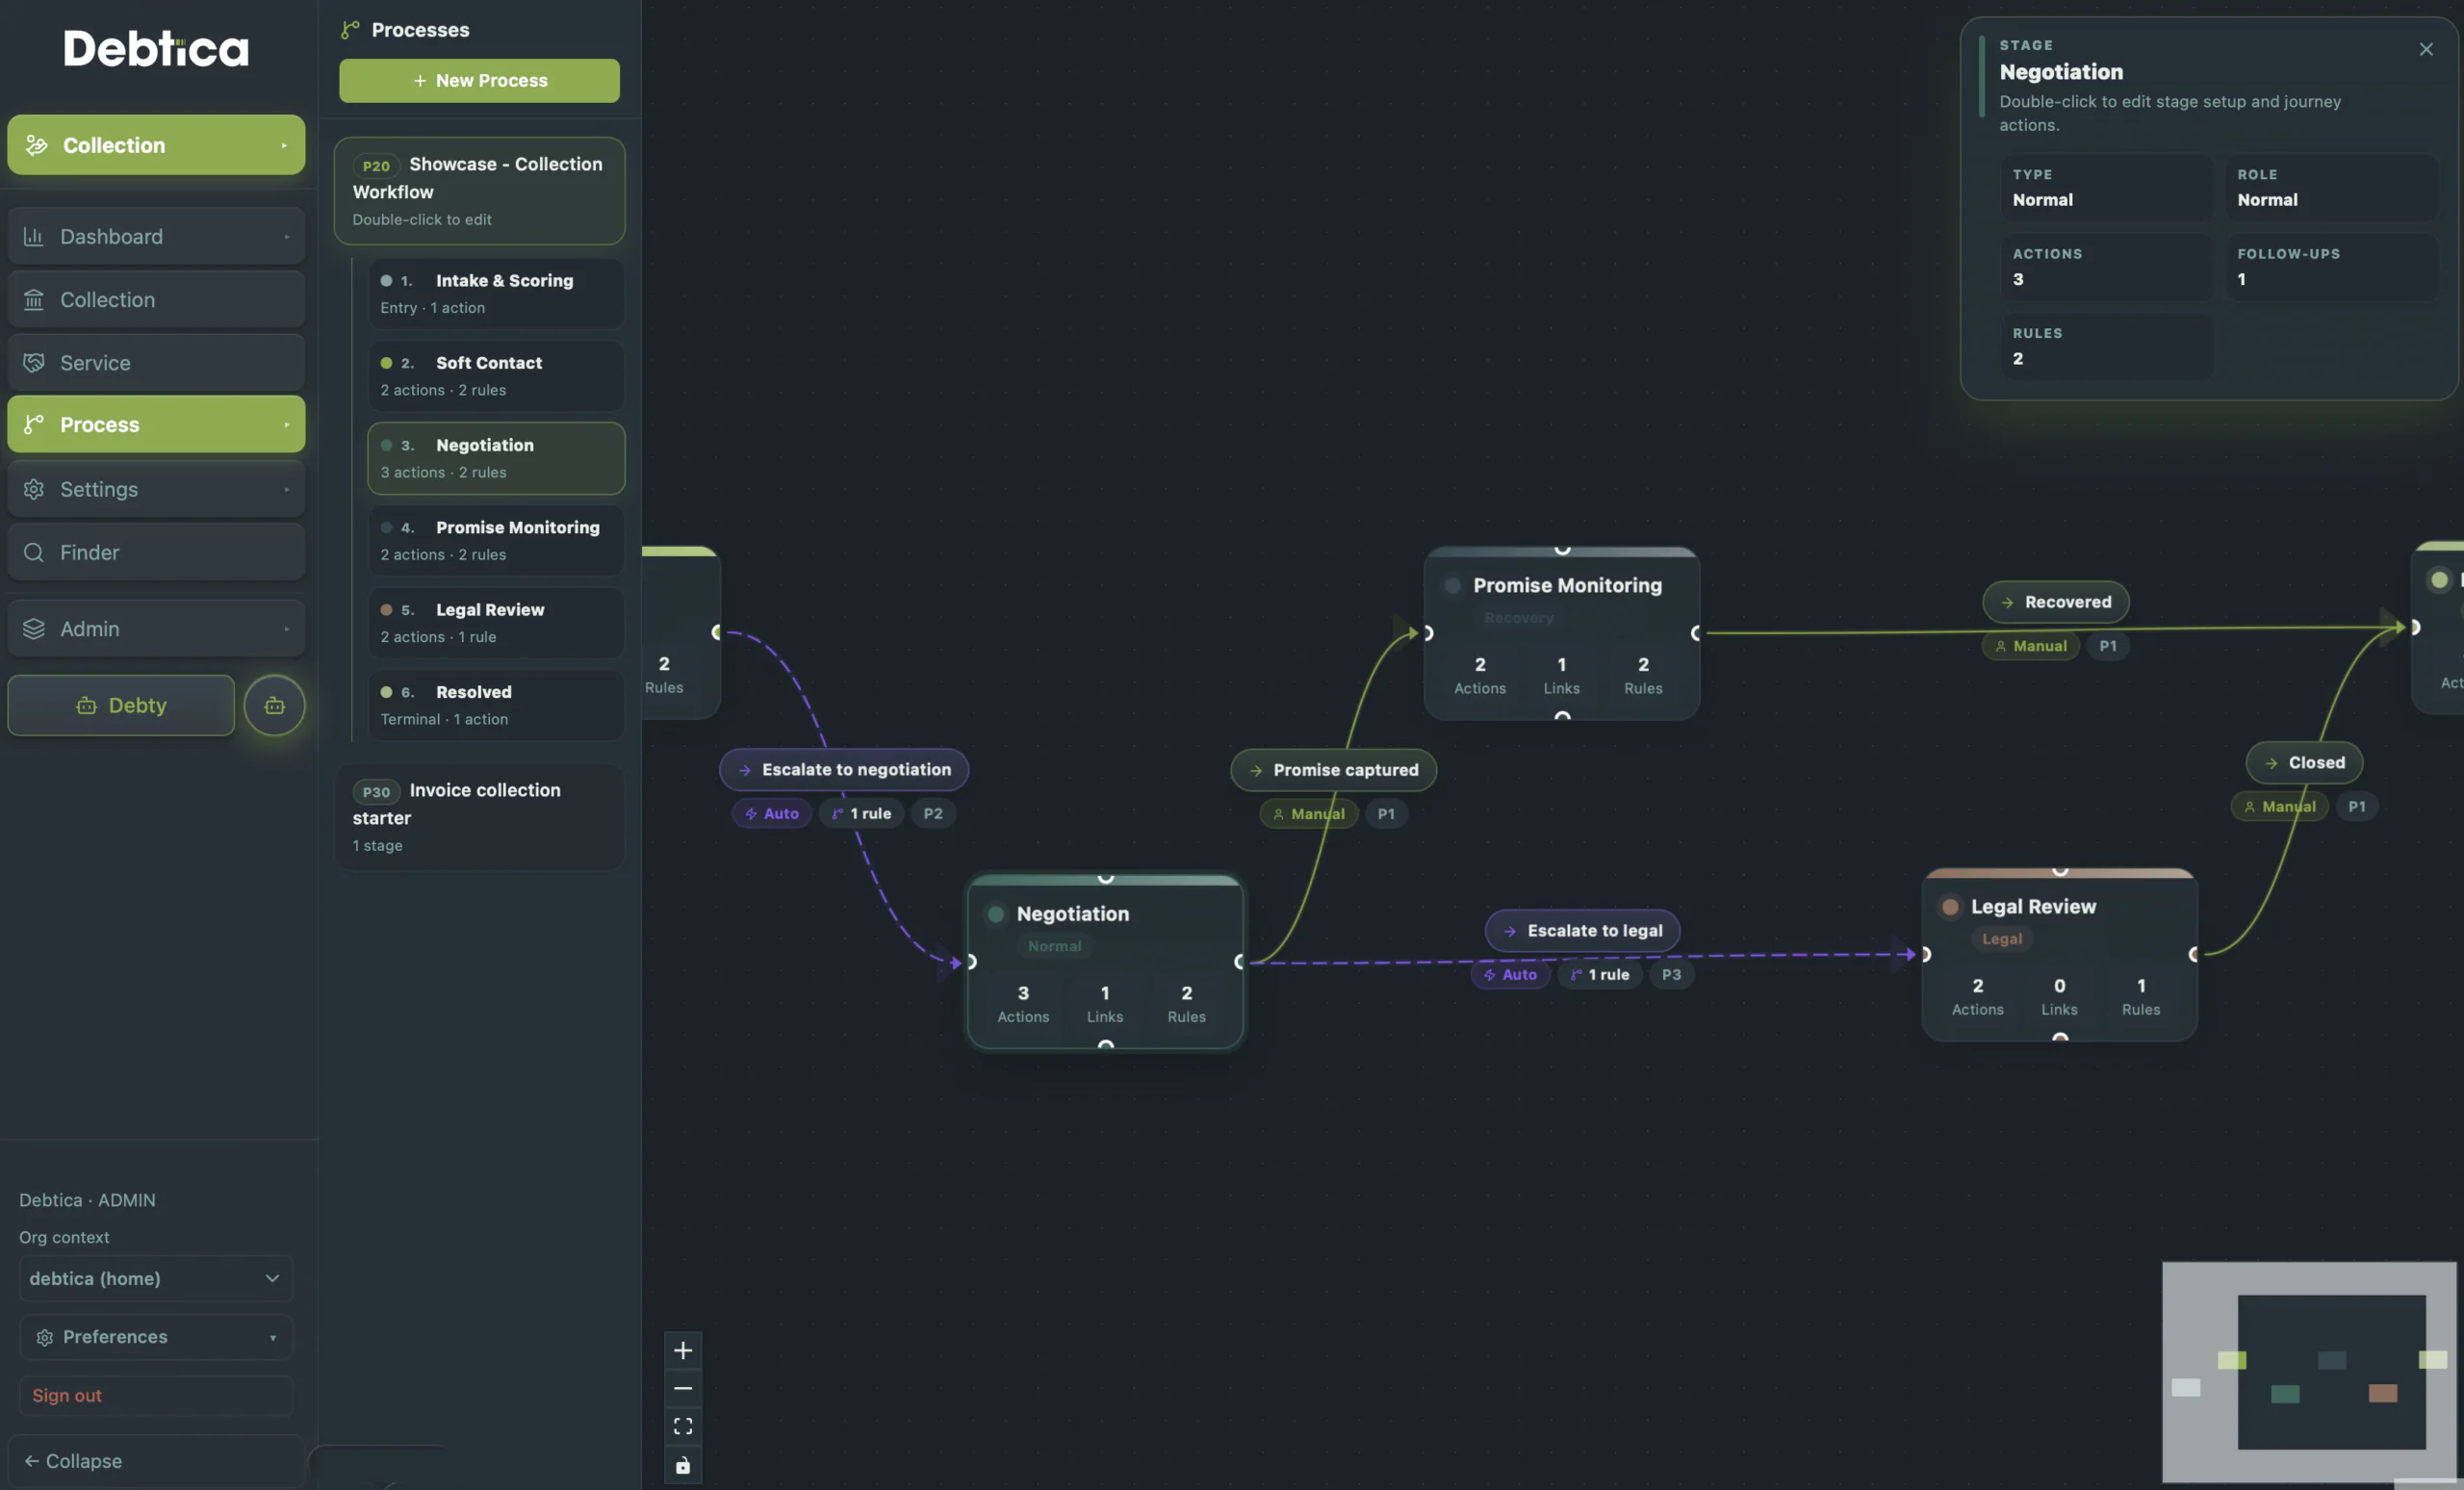
Task: Open the Collection bank-icon menu item
Action: (x=156, y=299)
